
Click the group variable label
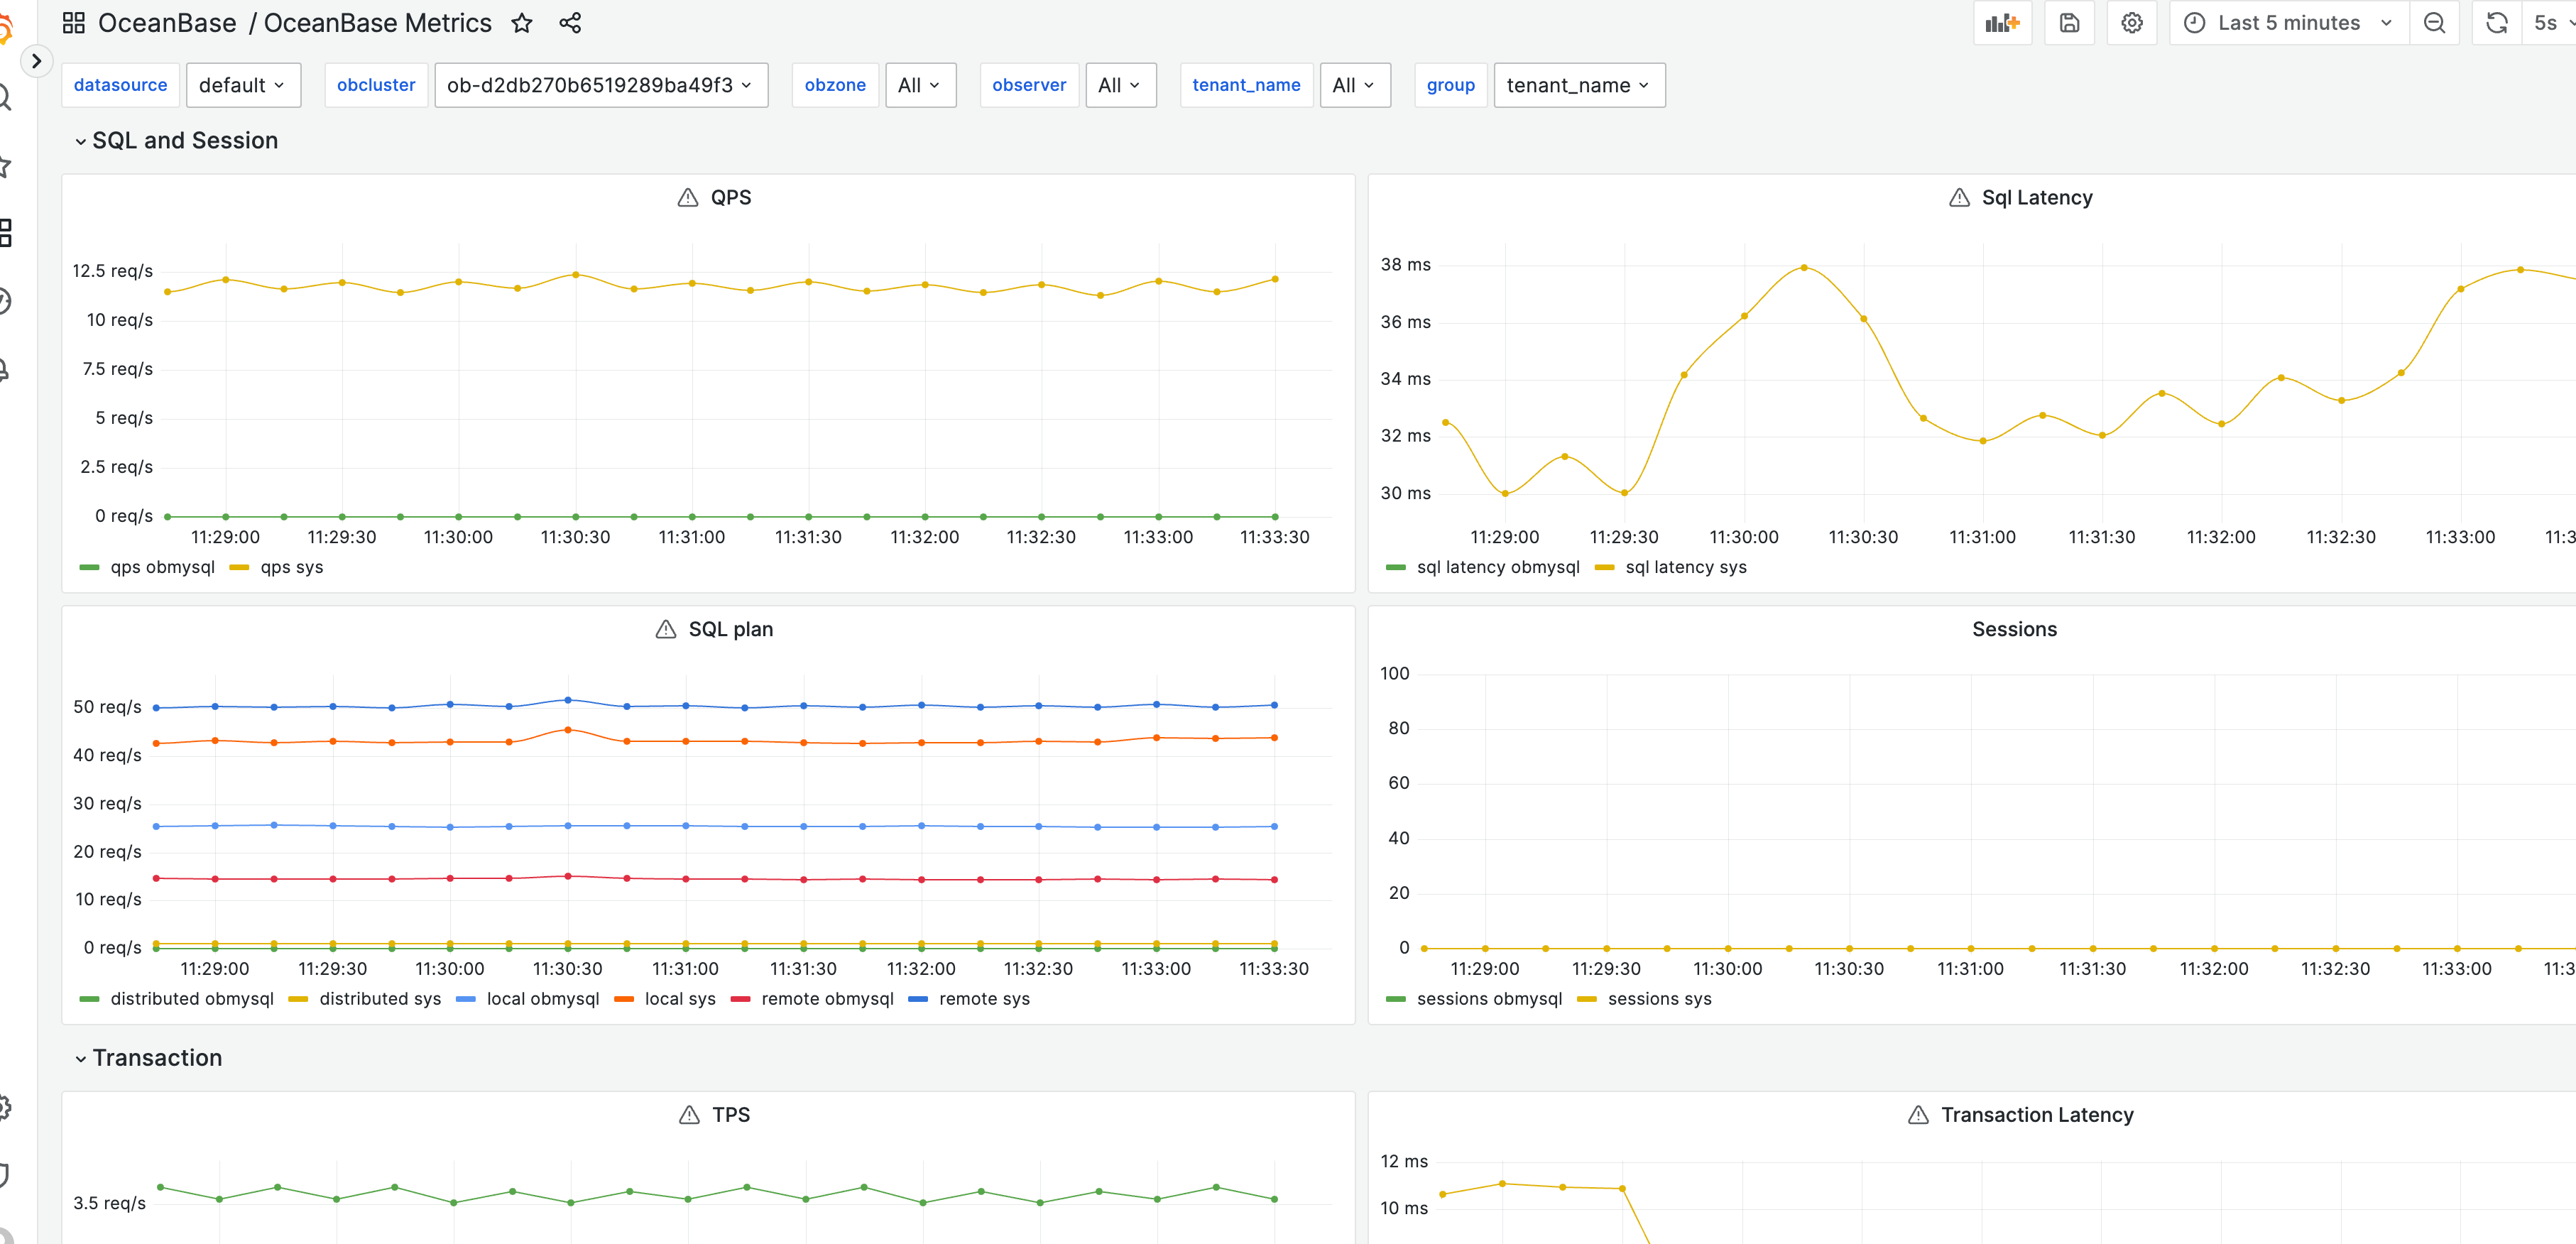1450,85
